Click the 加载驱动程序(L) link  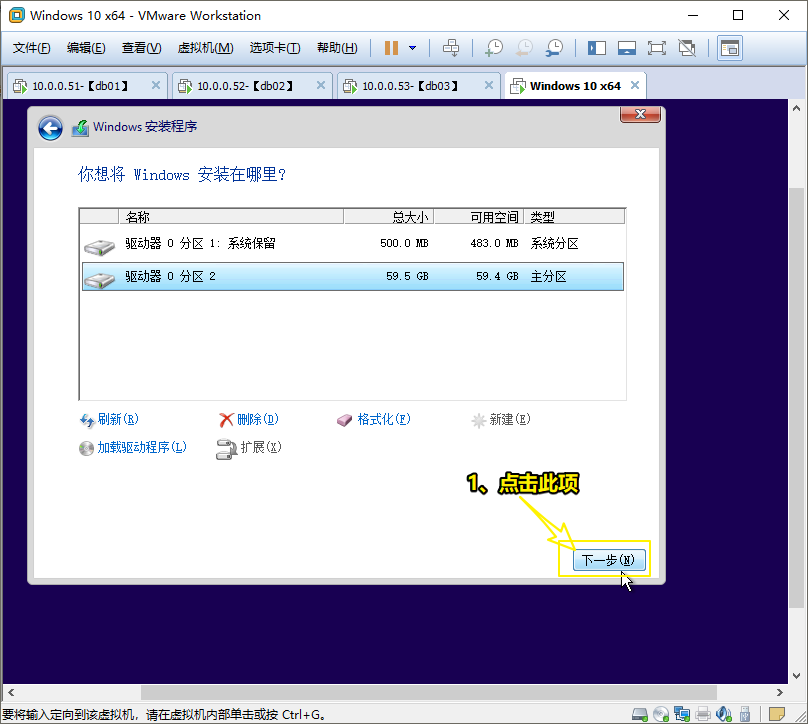tap(142, 447)
